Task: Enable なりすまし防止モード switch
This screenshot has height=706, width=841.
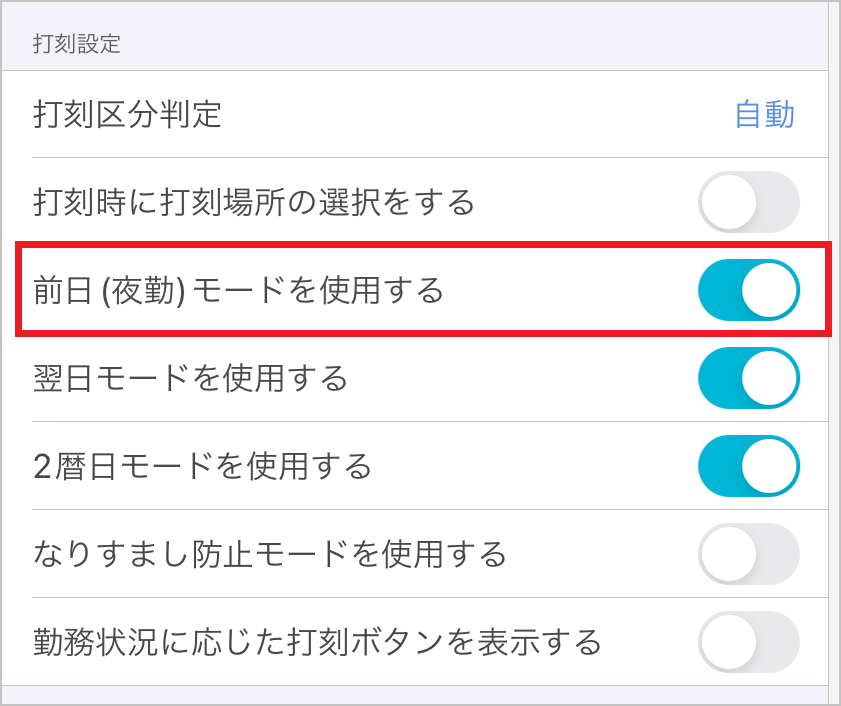Action: [749, 553]
